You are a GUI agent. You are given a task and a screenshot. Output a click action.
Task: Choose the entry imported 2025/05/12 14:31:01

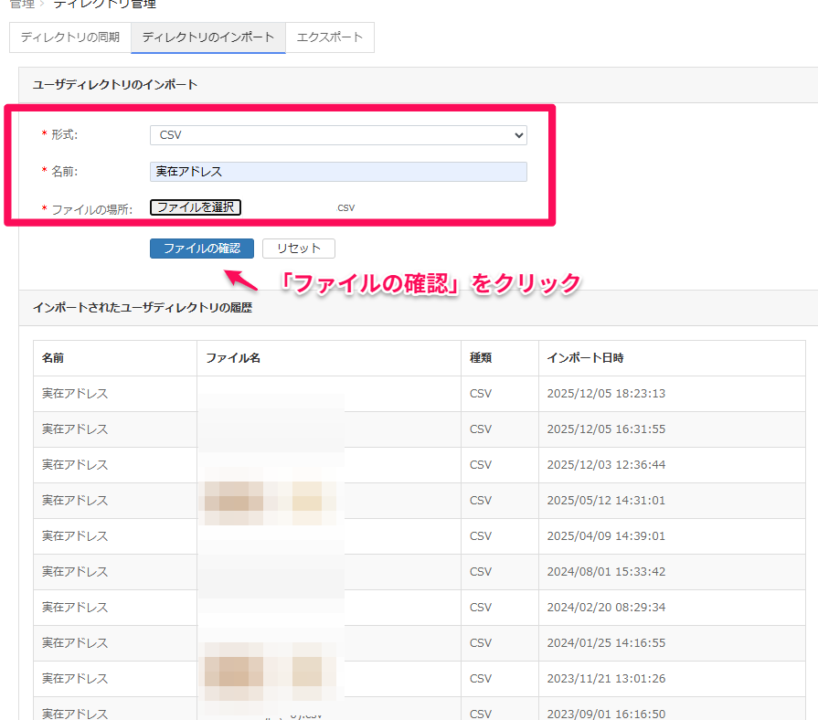[605, 501]
